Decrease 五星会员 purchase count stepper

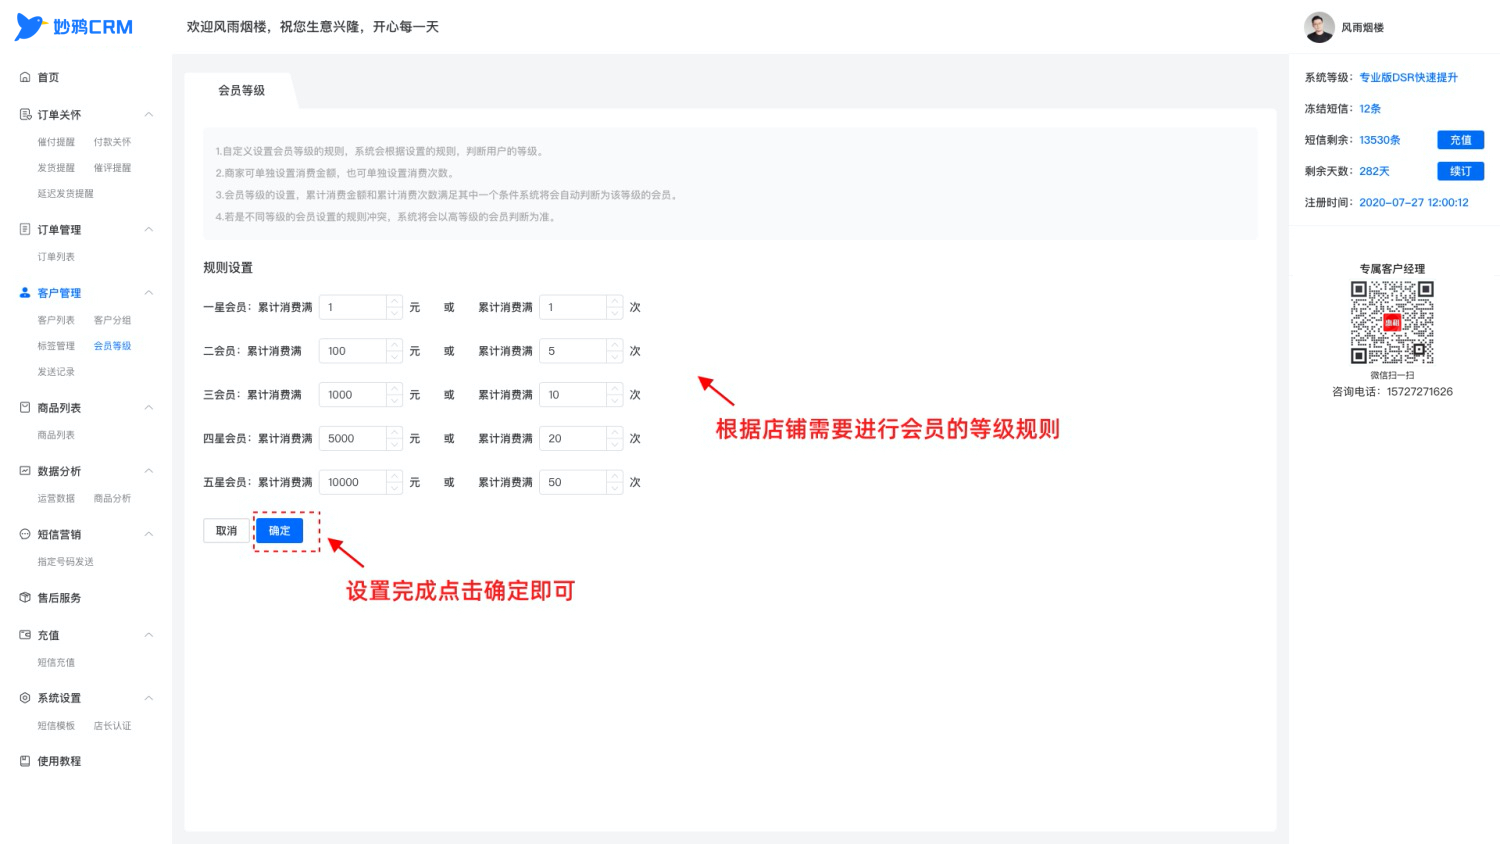[615, 488]
